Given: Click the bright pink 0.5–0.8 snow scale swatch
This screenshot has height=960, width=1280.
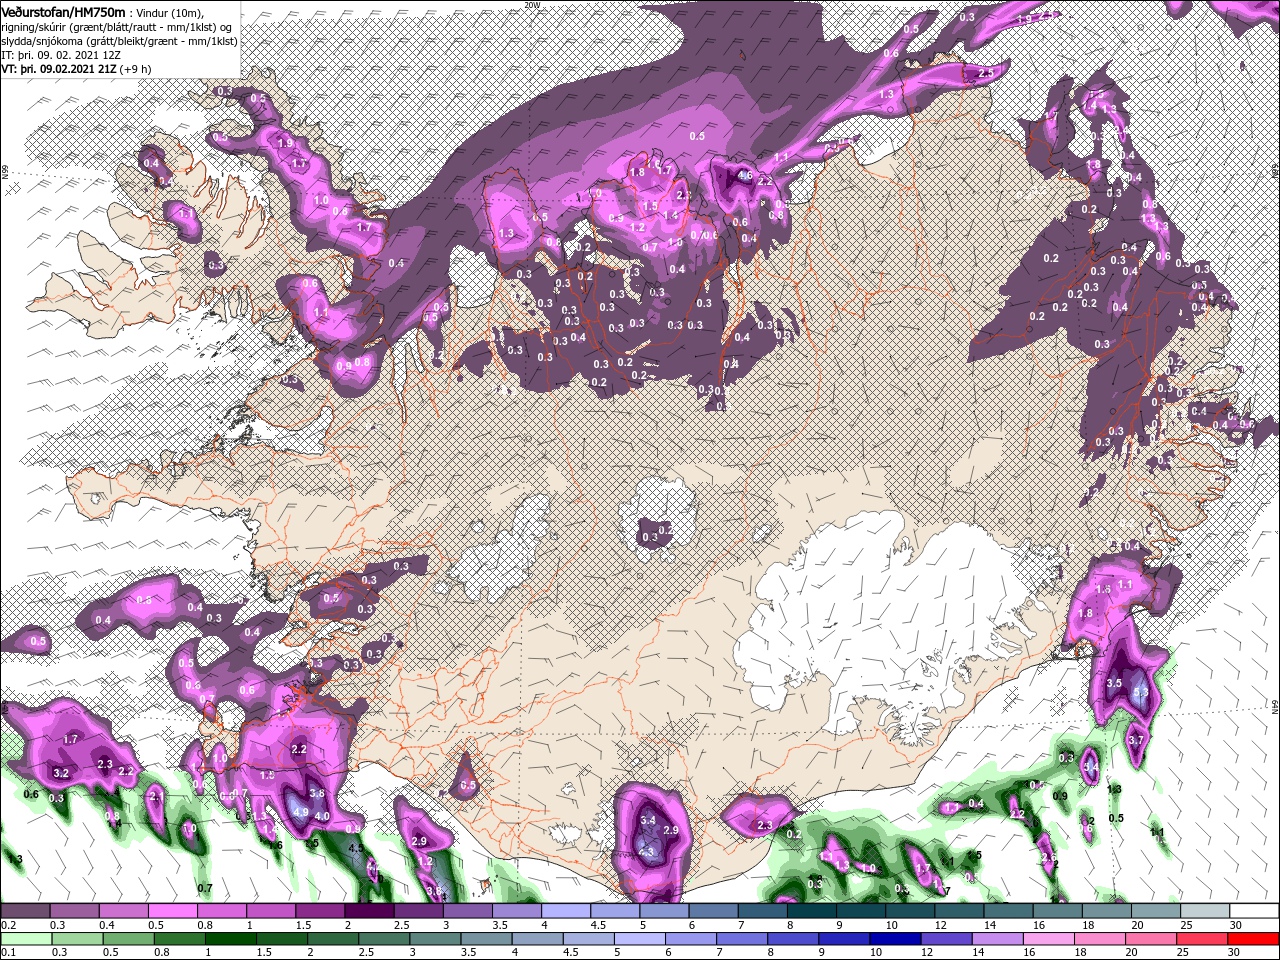Looking at the screenshot, I should click(x=173, y=911).
